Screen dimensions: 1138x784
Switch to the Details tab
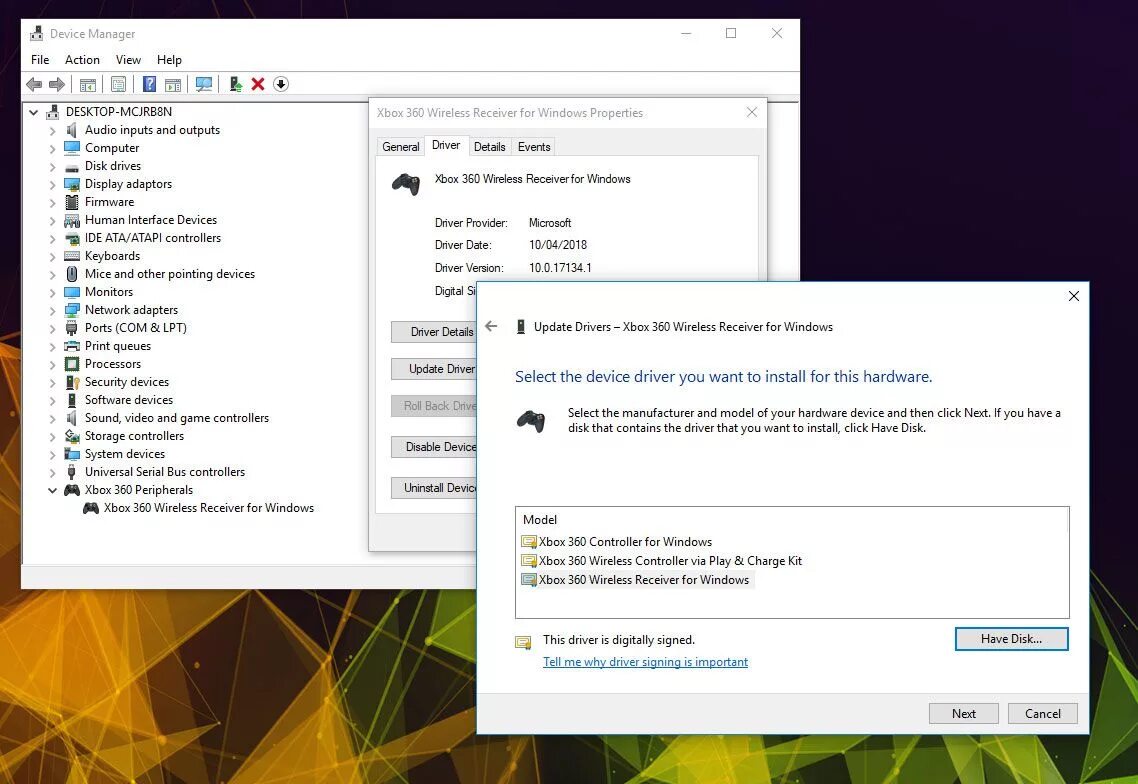pyautogui.click(x=489, y=147)
